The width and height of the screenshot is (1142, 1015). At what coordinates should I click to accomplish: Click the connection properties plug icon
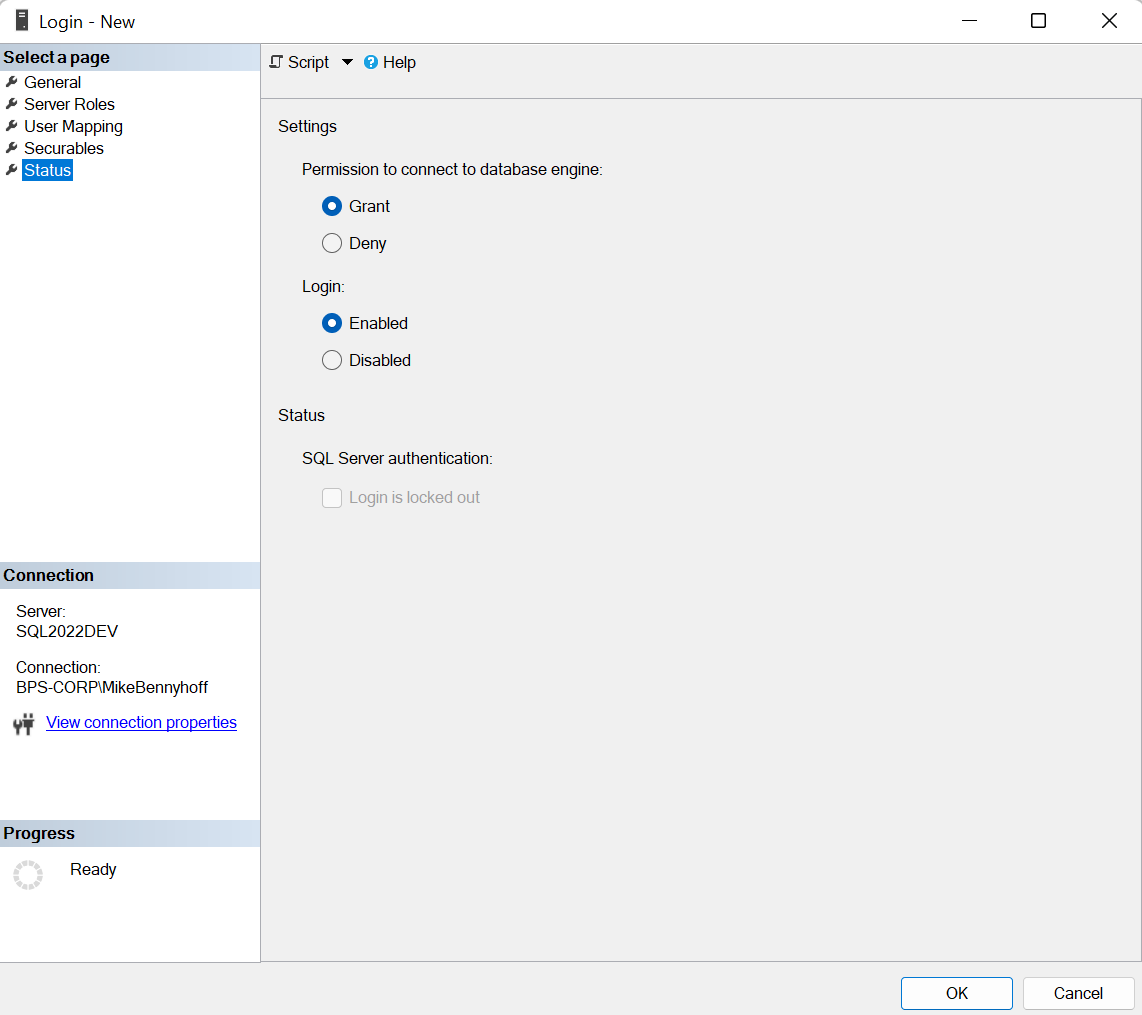(24, 724)
